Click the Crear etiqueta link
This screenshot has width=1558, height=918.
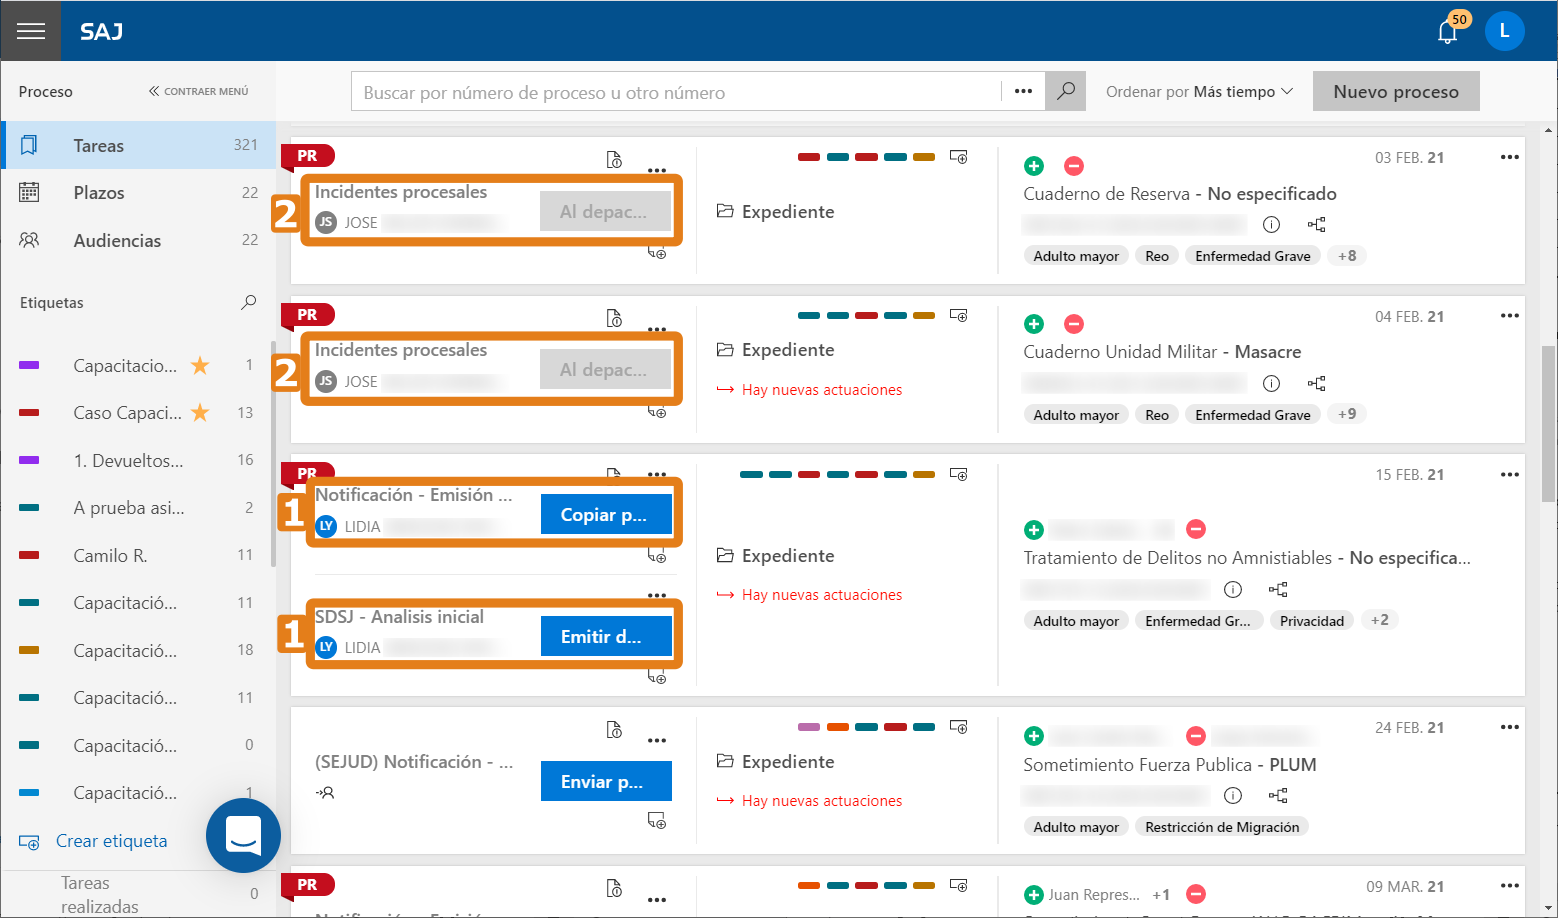pos(111,841)
